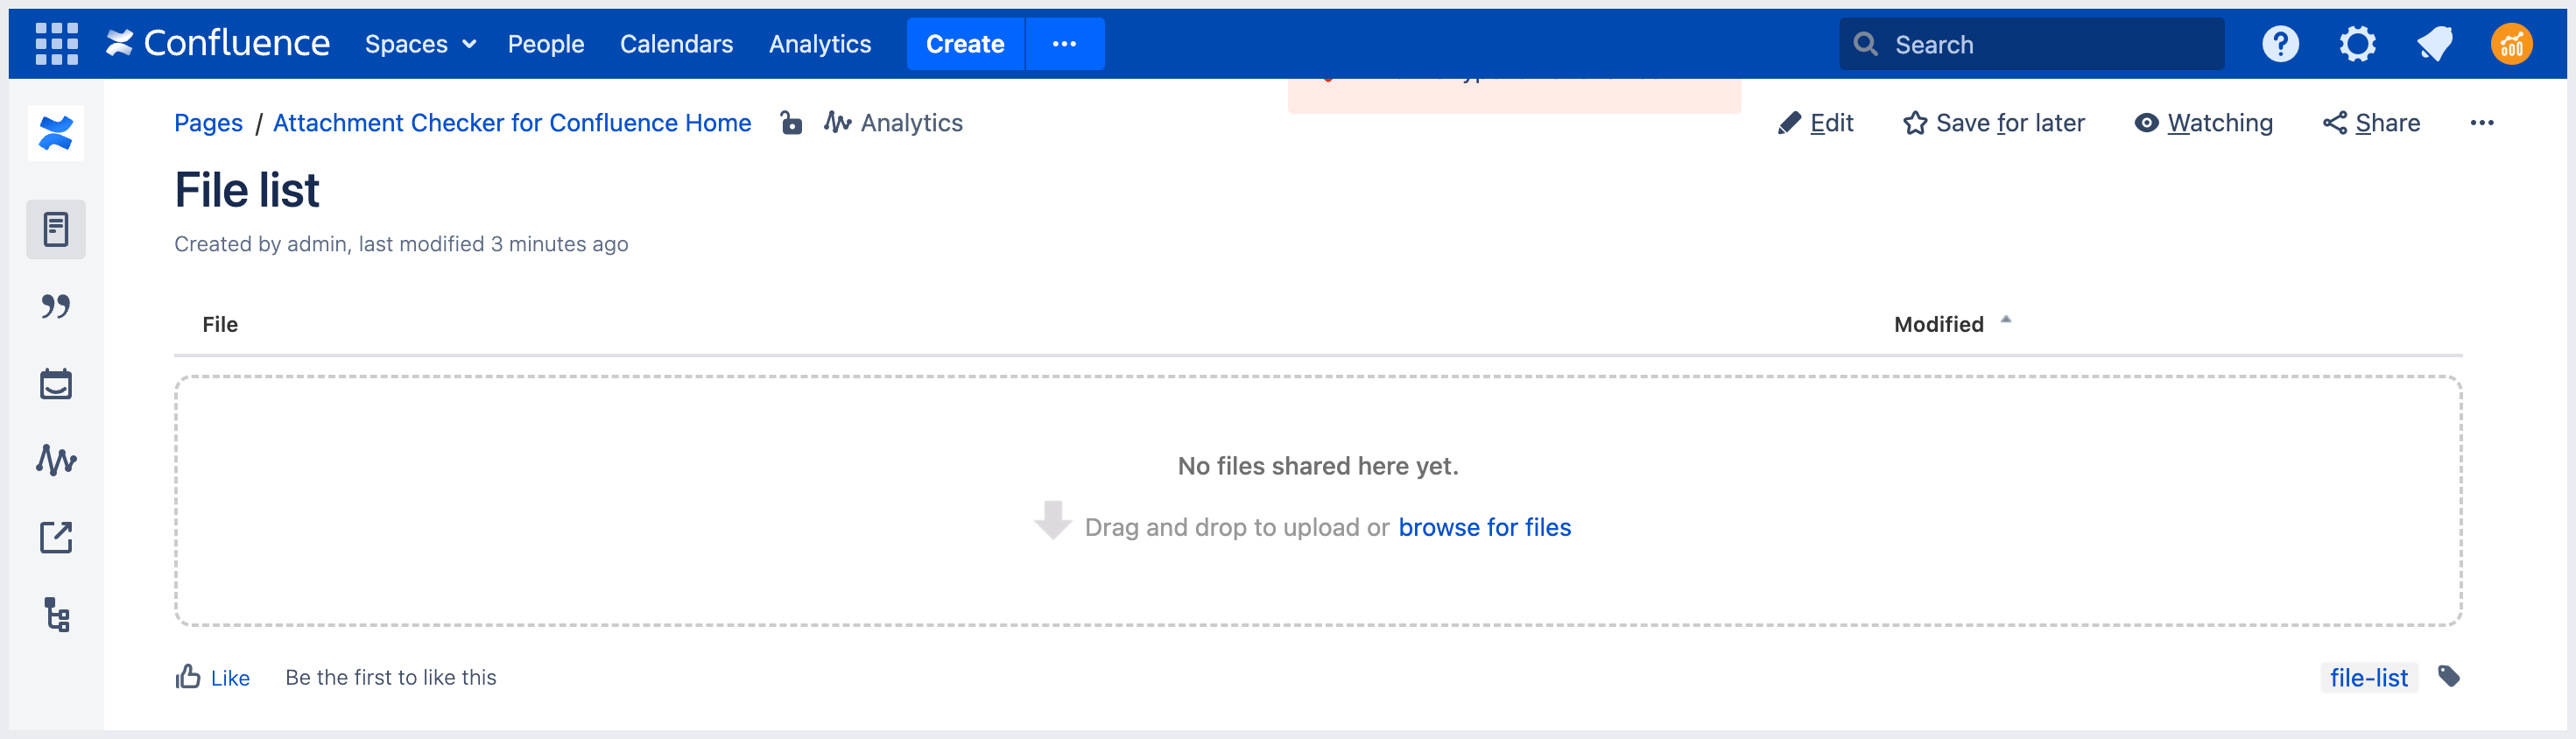This screenshot has width=2576, height=739.
Task: Click the space shortcuts external-link icon
Action: [x=56, y=537]
